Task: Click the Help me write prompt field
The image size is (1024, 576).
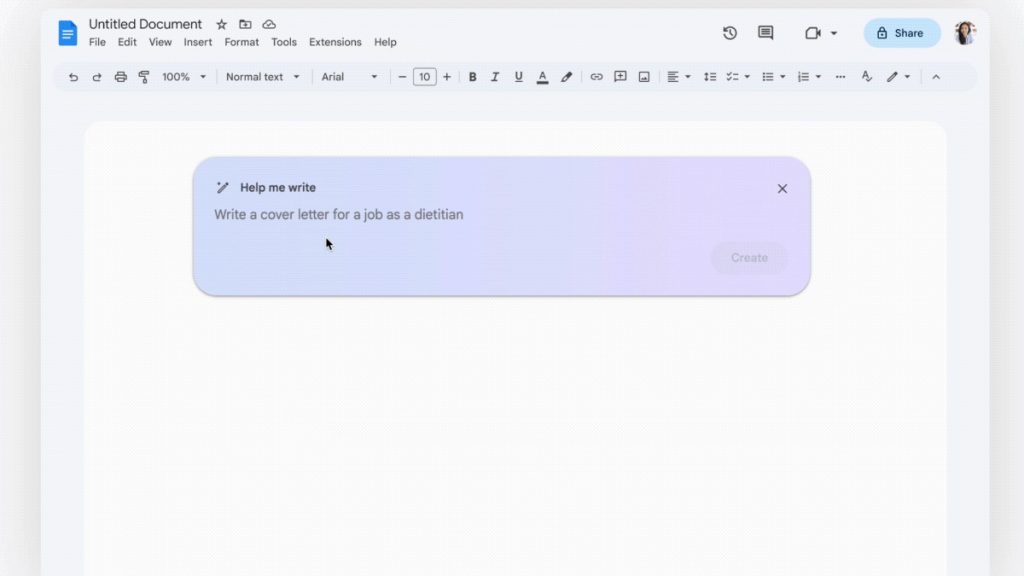Action: coord(450,215)
